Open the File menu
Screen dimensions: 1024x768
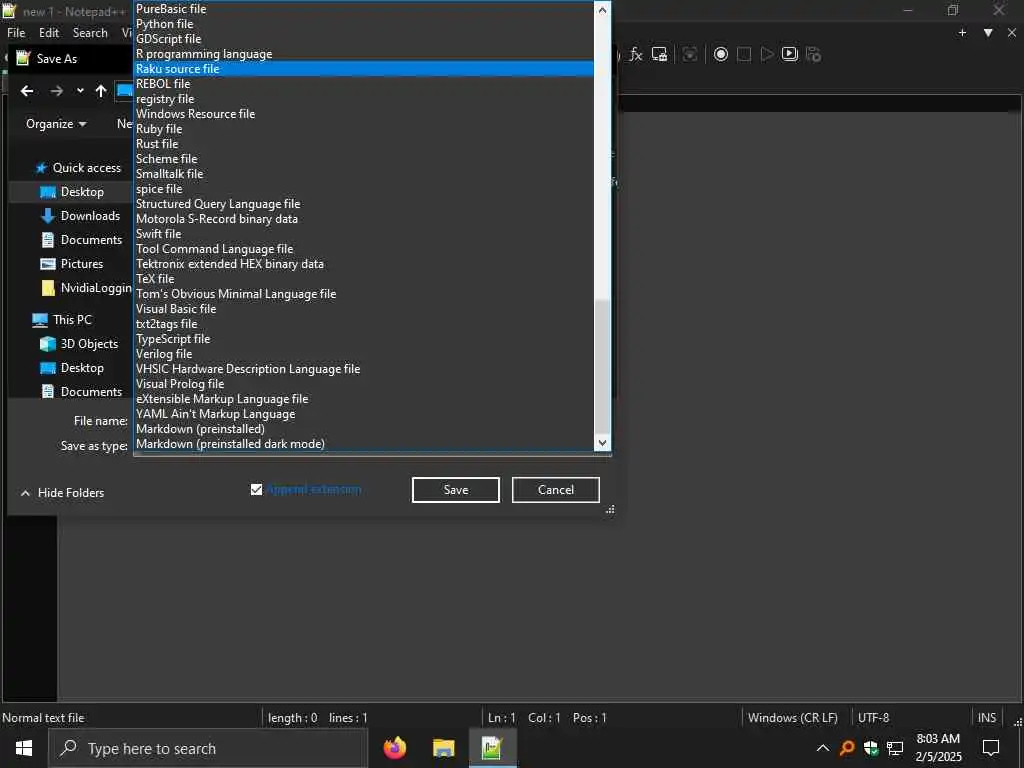point(16,33)
